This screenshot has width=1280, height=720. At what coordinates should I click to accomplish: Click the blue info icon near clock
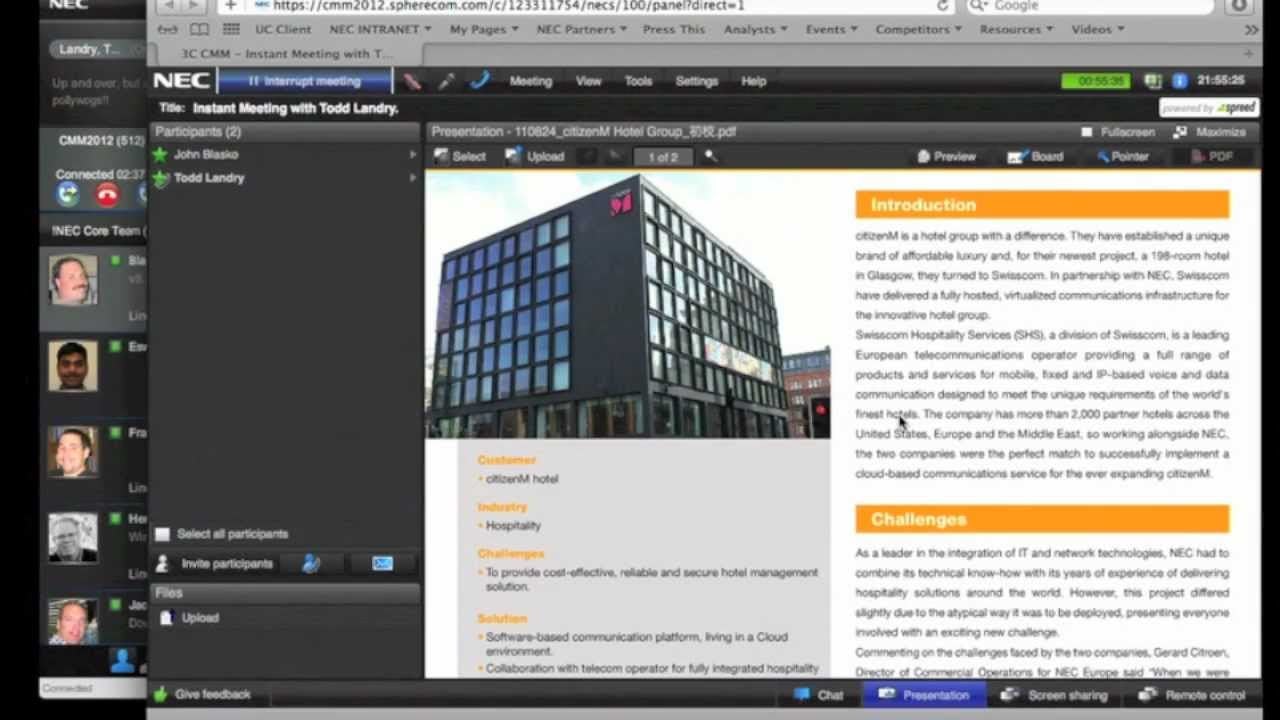(x=1179, y=81)
